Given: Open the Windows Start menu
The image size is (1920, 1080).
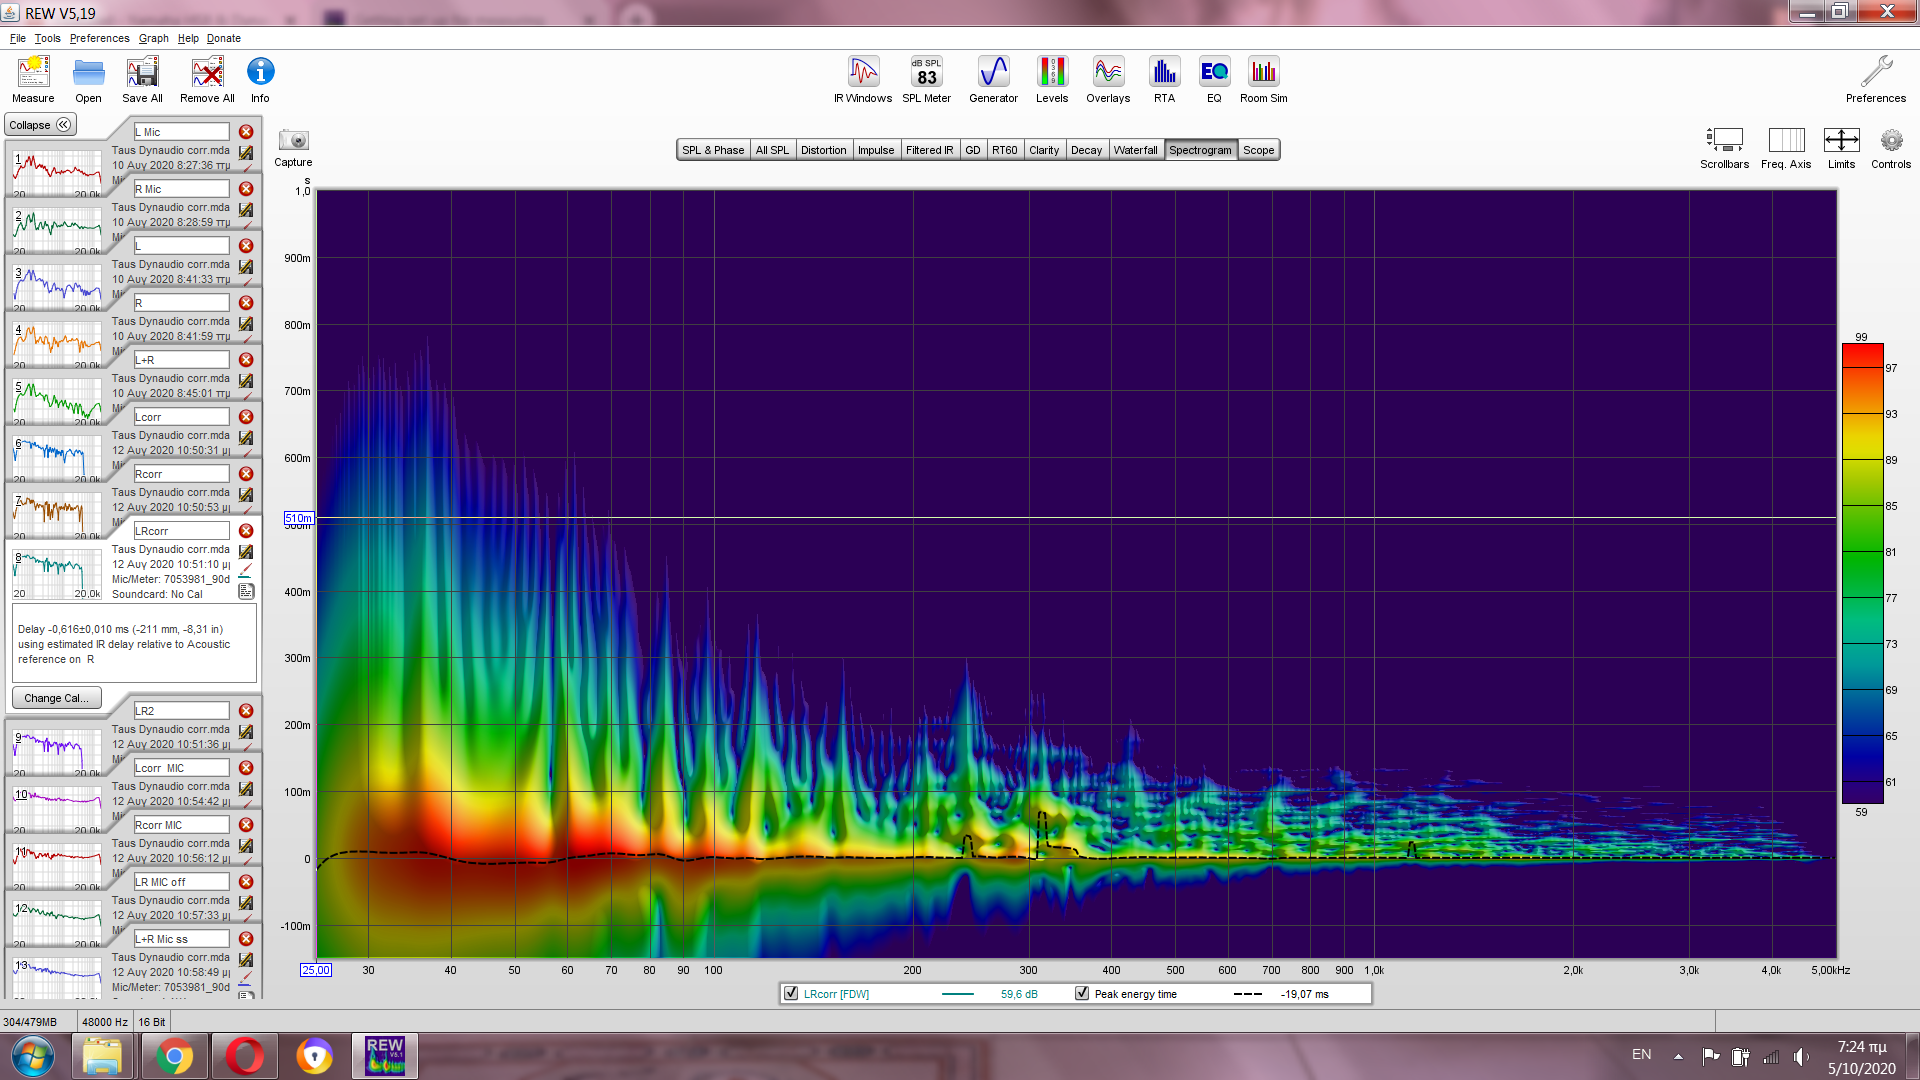Looking at the screenshot, I should click(32, 1056).
